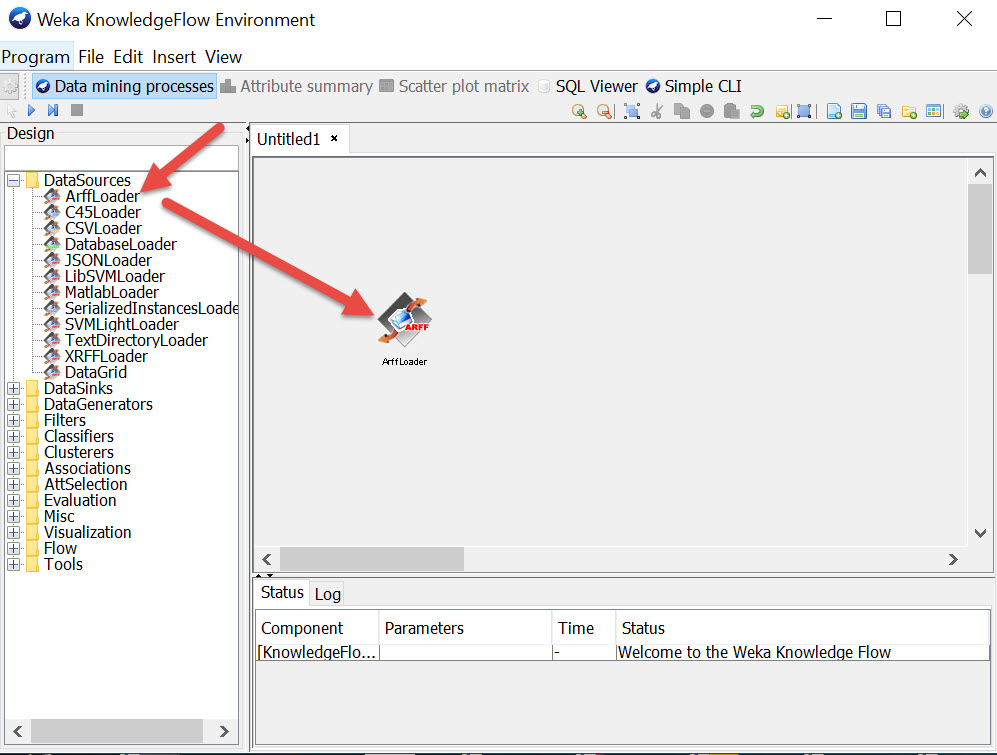Click the zoom out magnifier icon
The image size is (997, 755).
[604, 111]
